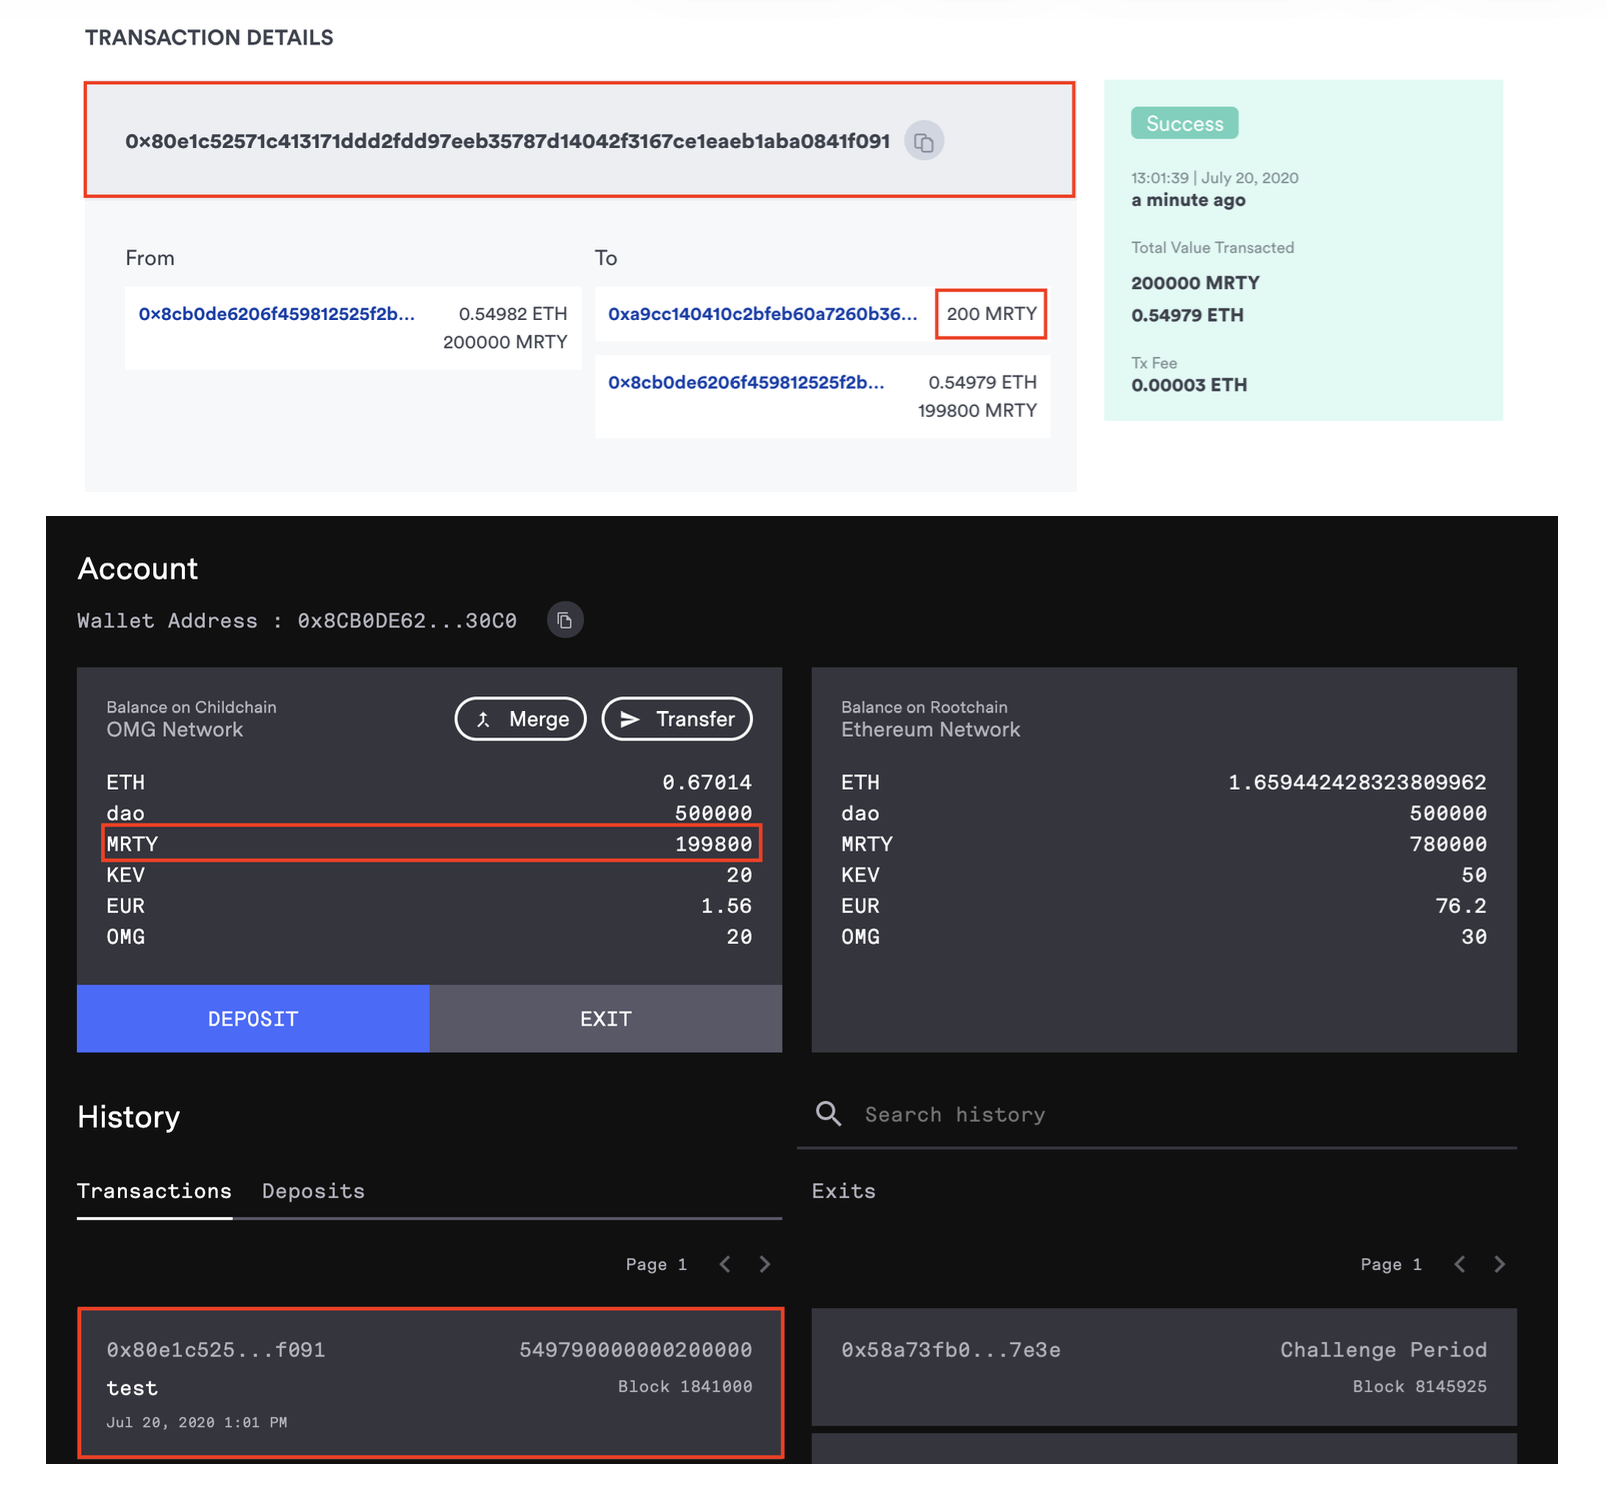Click the OMG Network childchain label
The height and width of the screenshot is (1488, 1606).
click(175, 730)
